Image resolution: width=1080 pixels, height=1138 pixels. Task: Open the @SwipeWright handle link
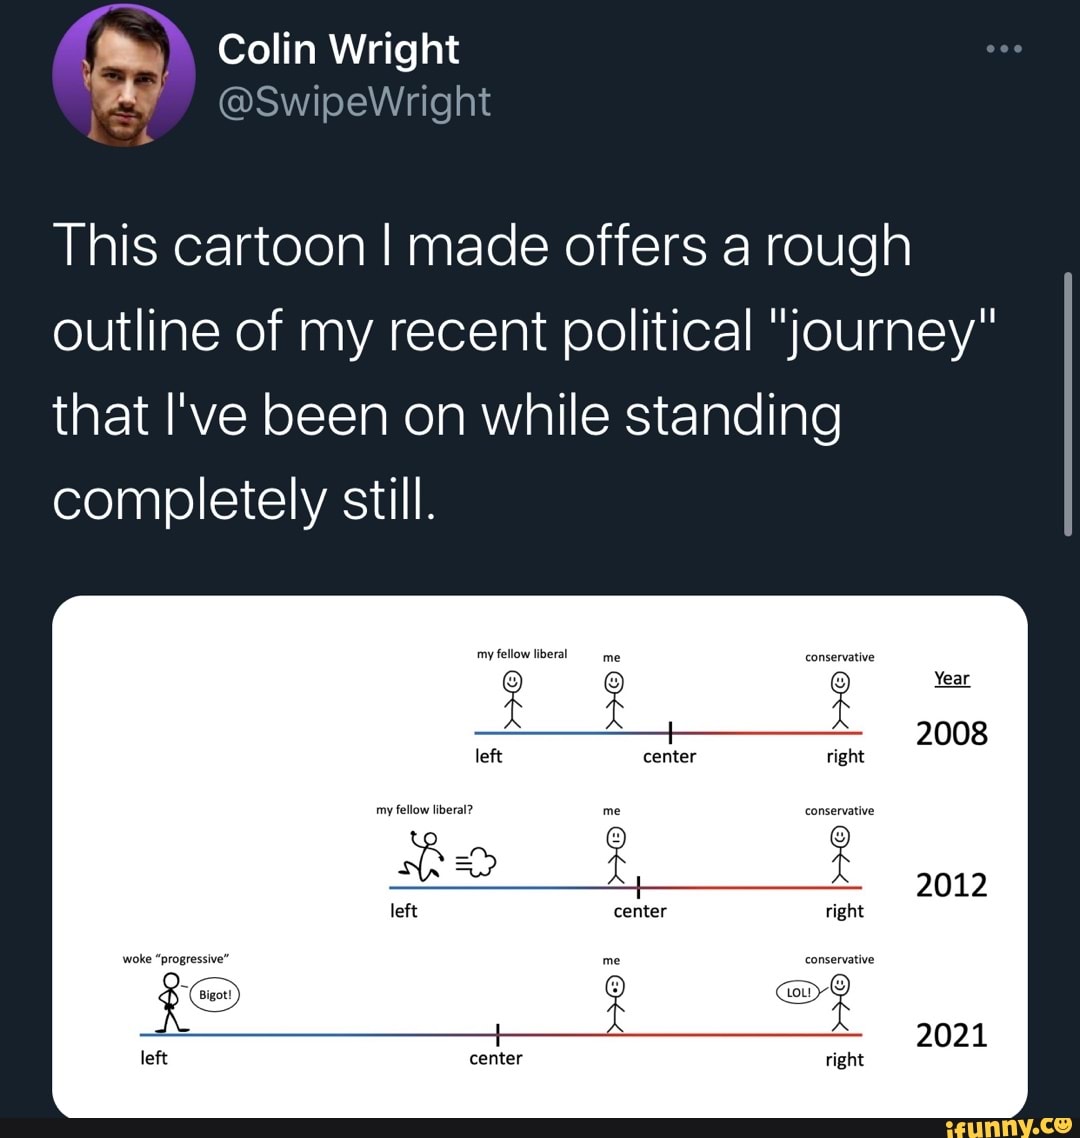[x=353, y=102]
